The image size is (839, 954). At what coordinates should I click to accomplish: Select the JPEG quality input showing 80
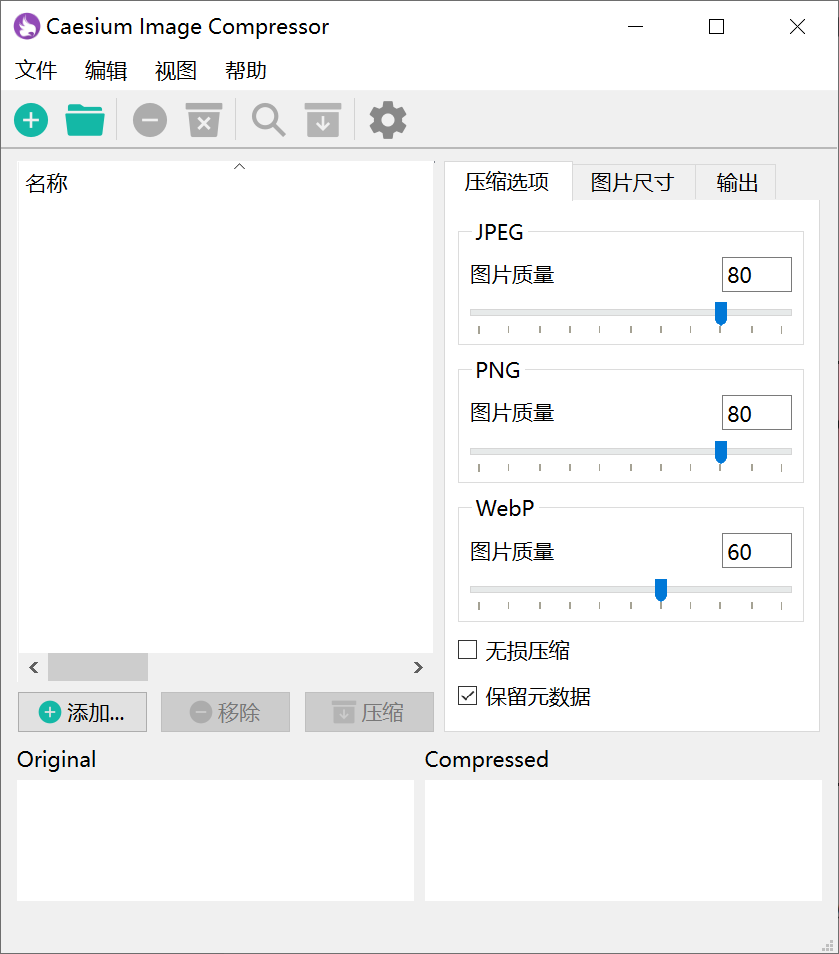click(x=756, y=274)
